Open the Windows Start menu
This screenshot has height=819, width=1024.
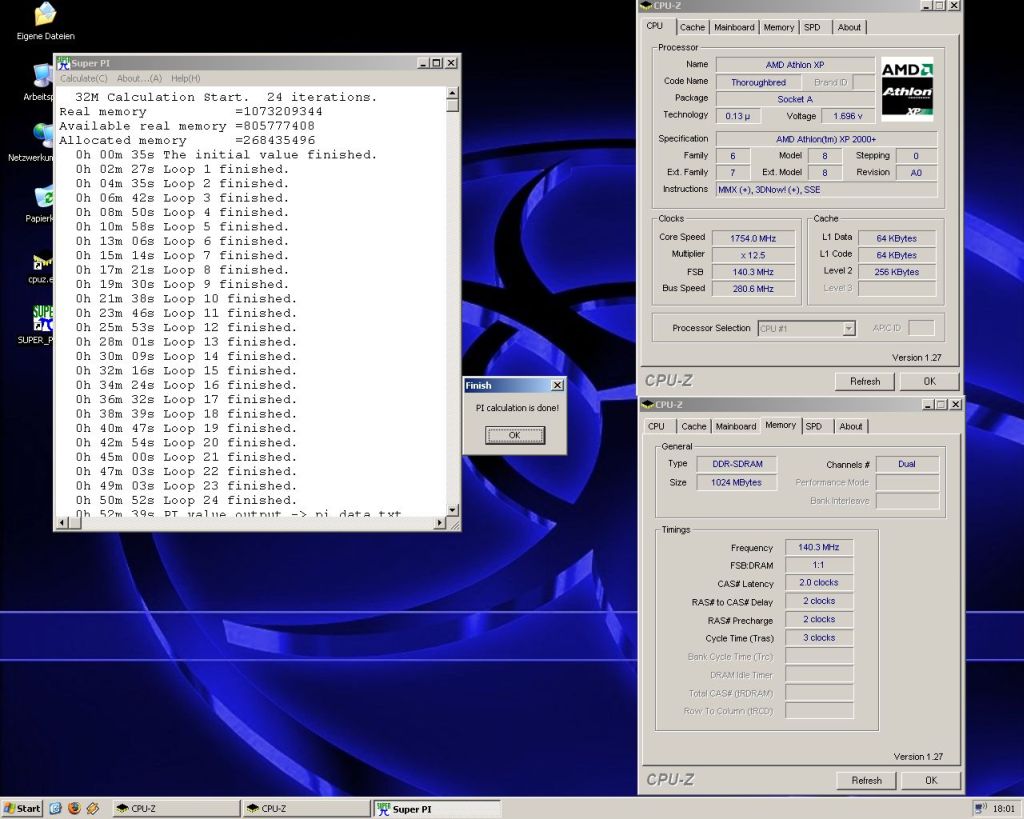pos(22,809)
